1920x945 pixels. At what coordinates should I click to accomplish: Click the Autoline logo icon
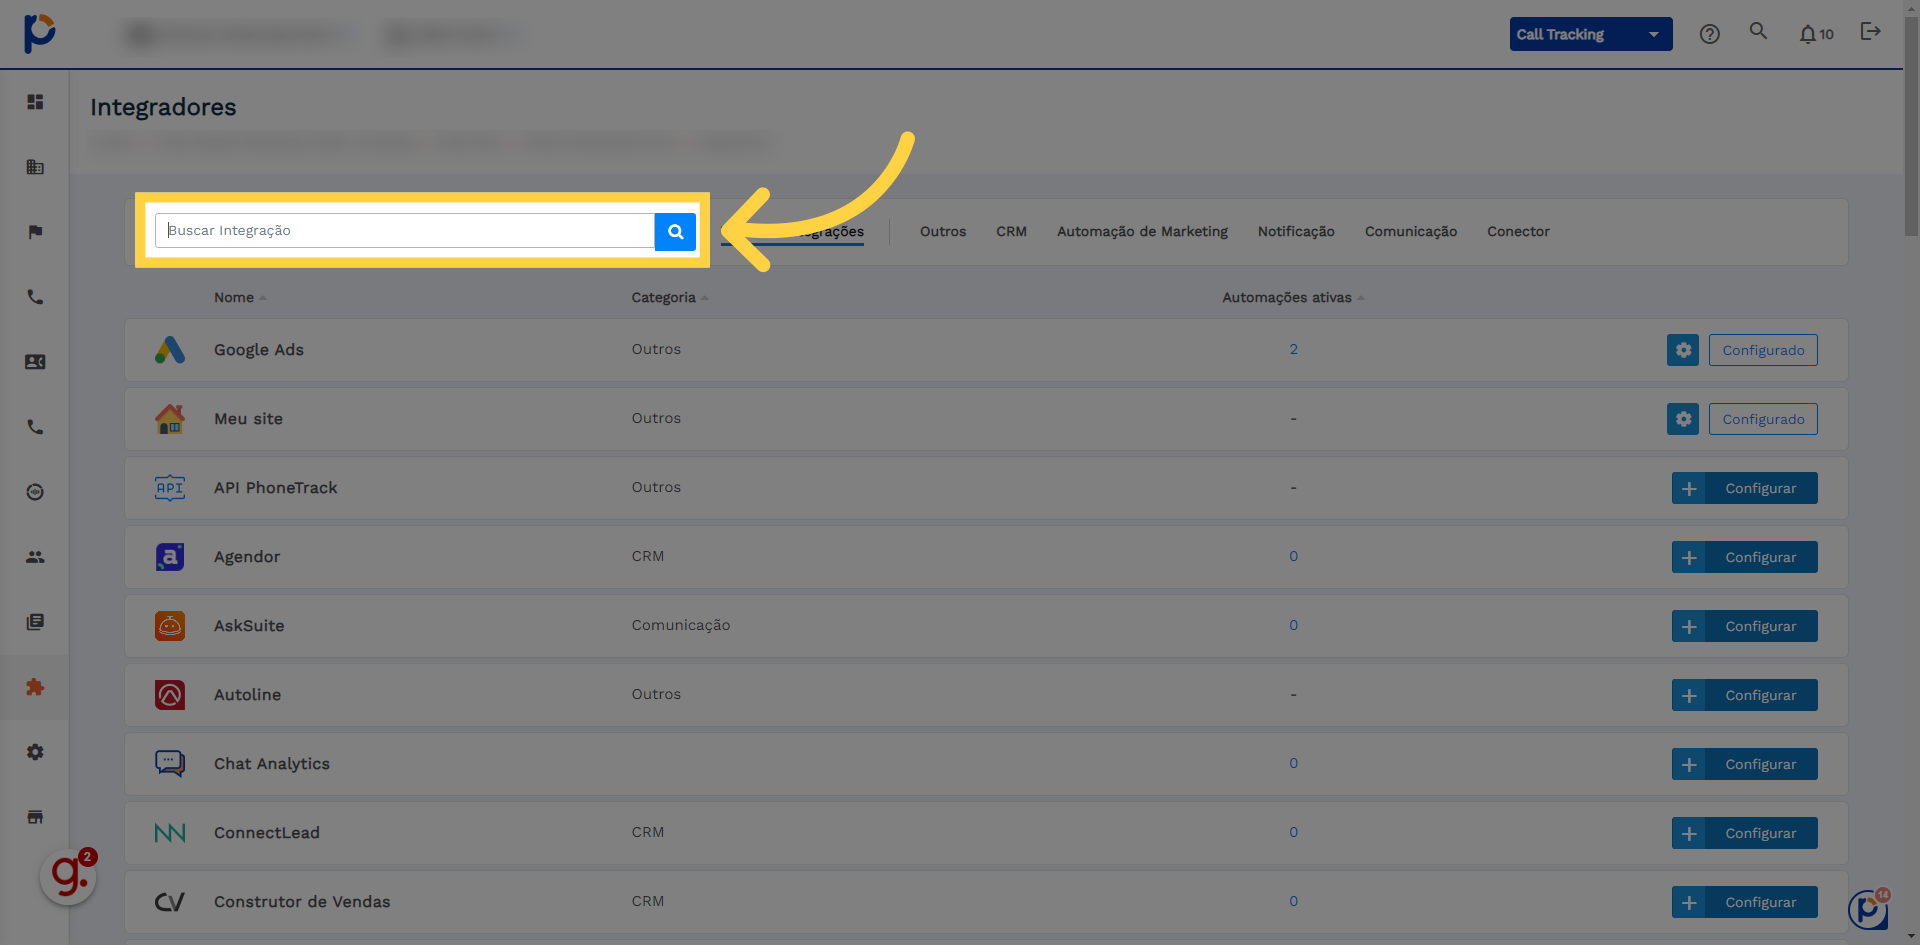pos(170,695)
